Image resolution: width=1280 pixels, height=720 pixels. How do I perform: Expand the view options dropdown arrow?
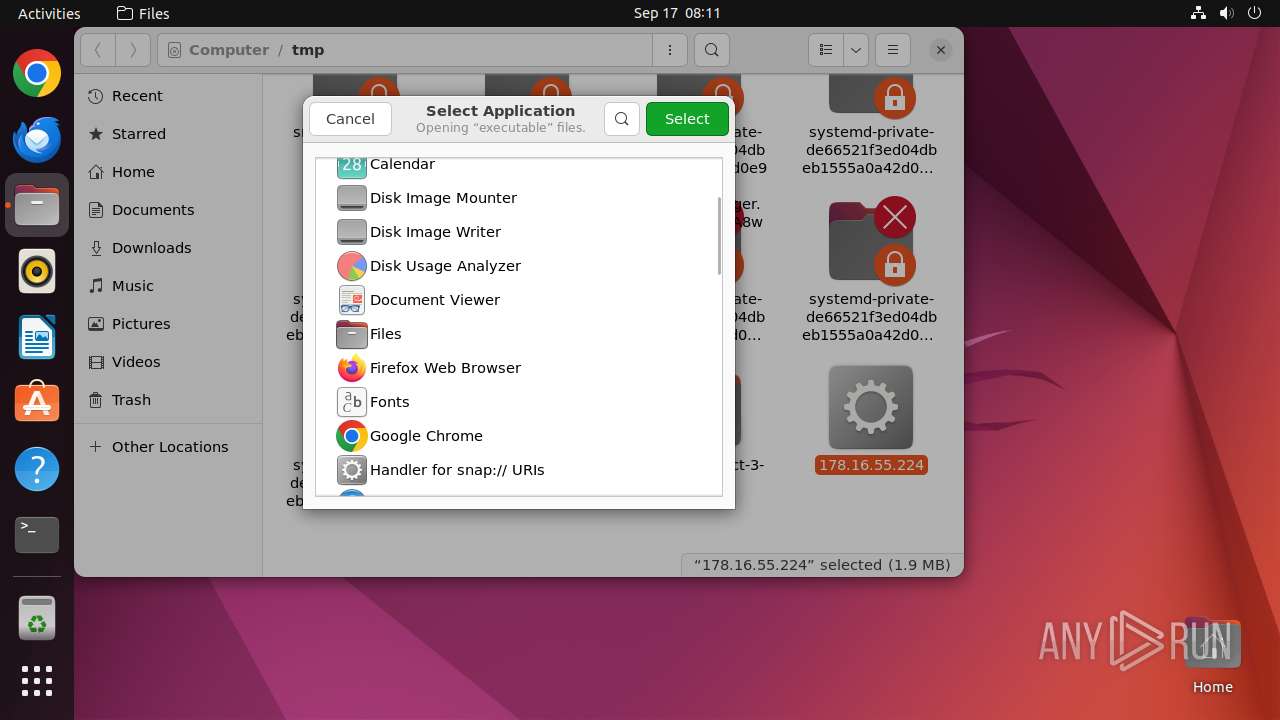(x=855, y=50)
